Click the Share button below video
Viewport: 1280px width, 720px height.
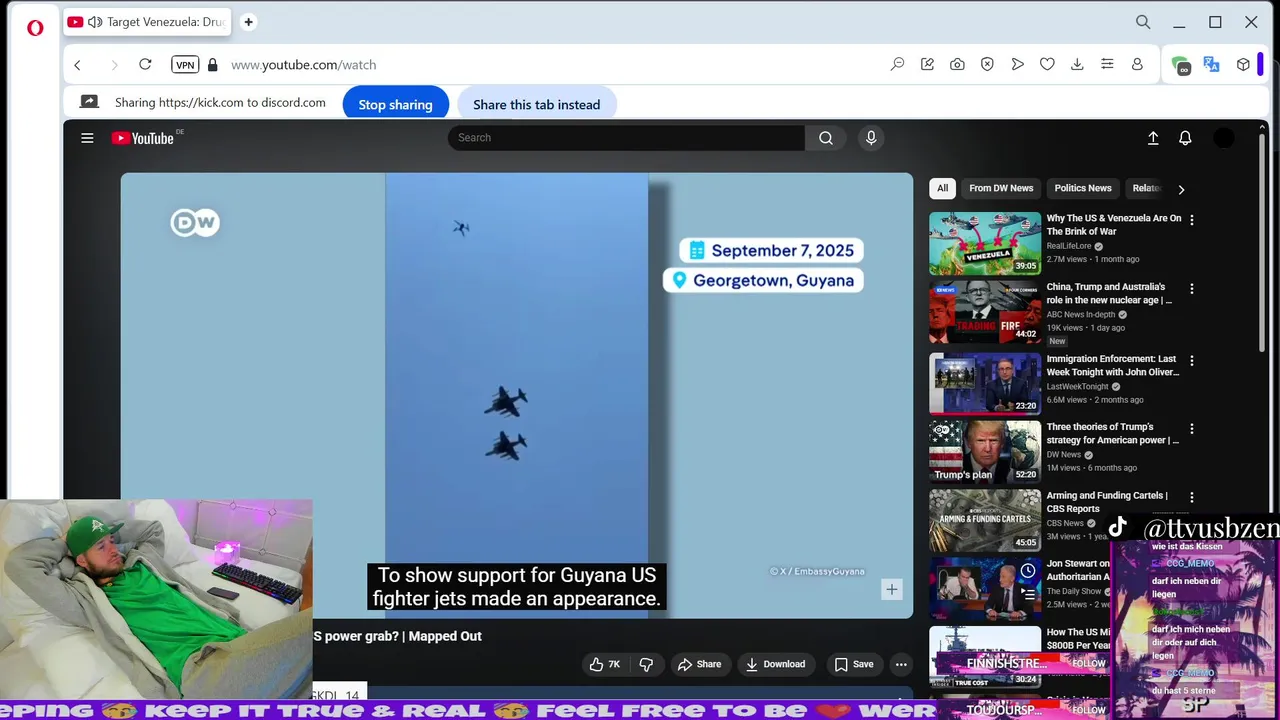pos(699,664)
